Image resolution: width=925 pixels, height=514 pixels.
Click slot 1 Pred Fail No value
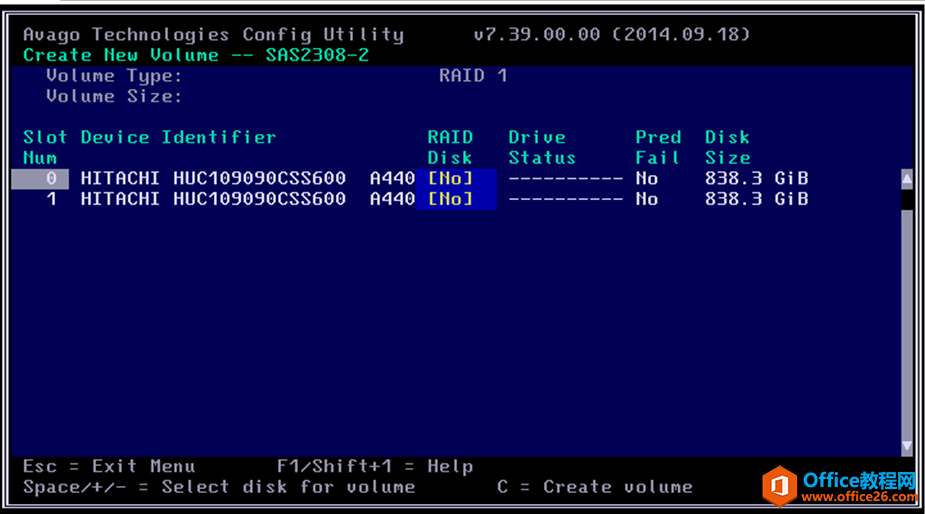pos(647,199)
